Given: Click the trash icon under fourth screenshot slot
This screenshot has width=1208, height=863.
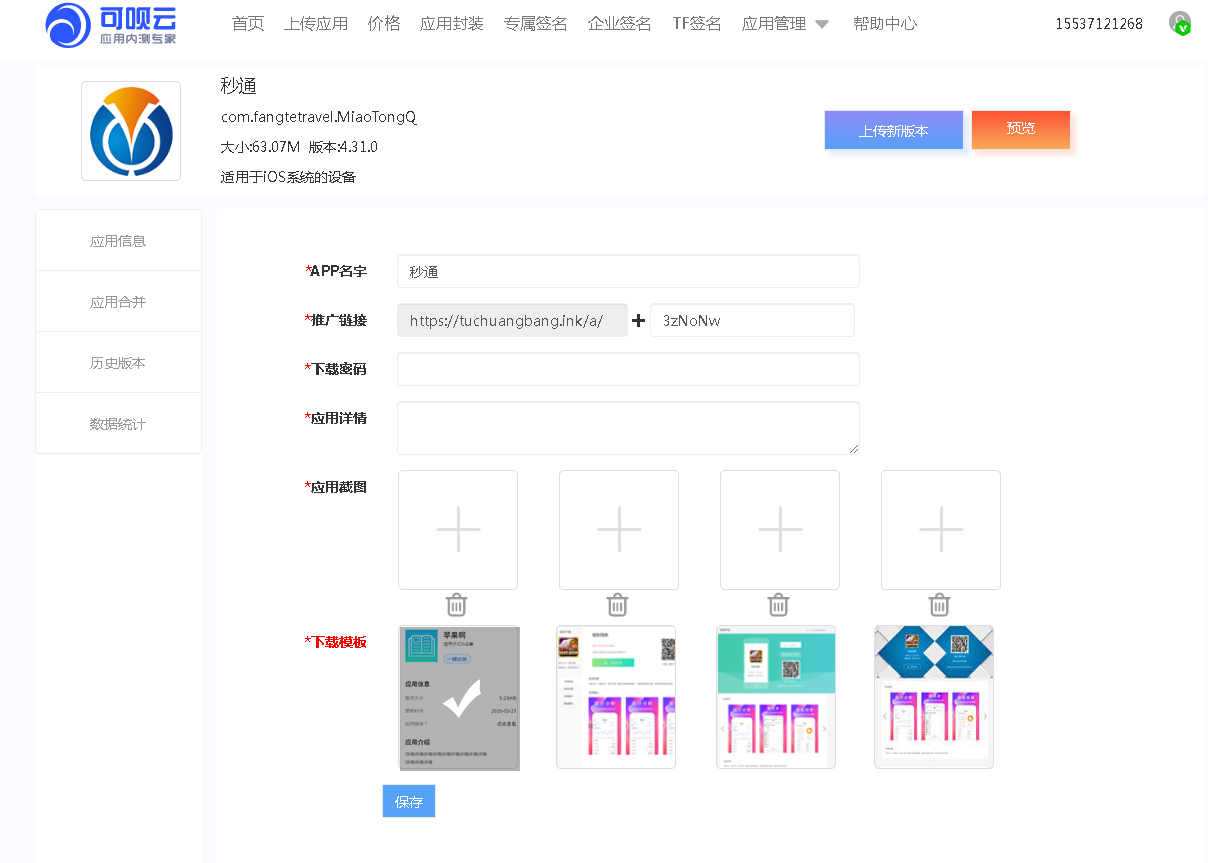Looking at the screenshot, I should pyautogui.click(x=938, y=604).
